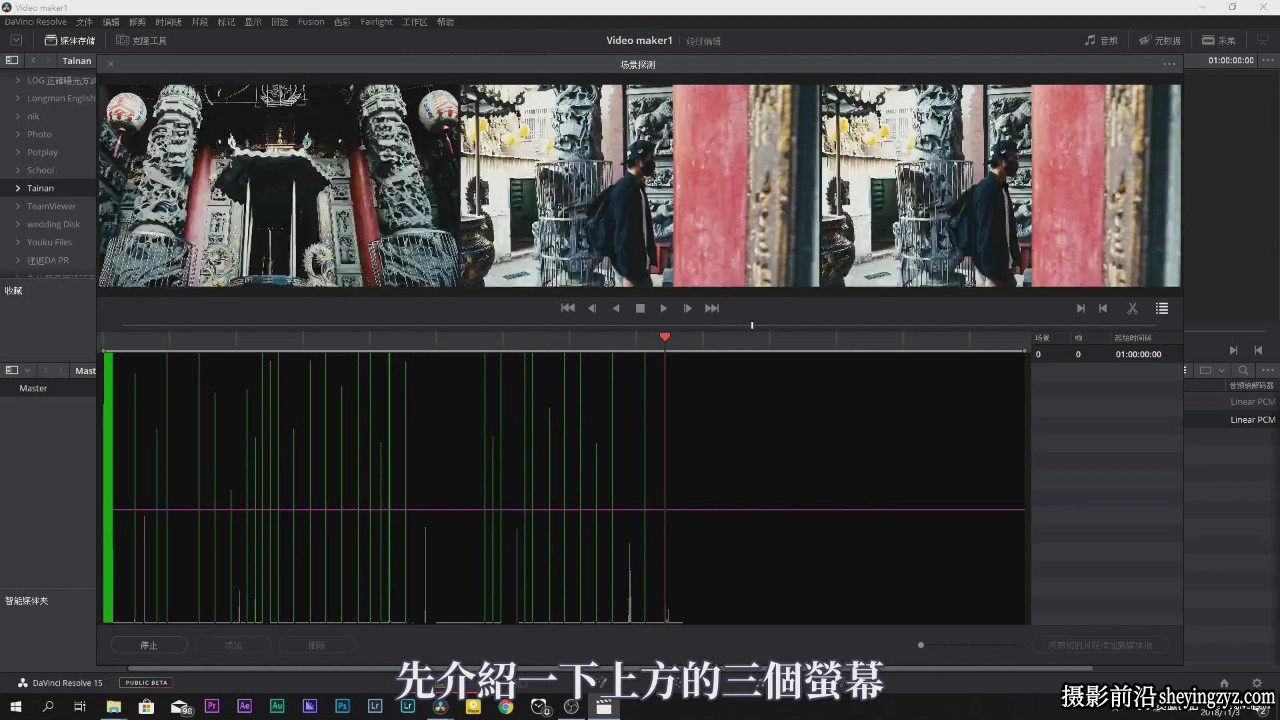Open the 采集 (capture) panel

coord(1219,41)
